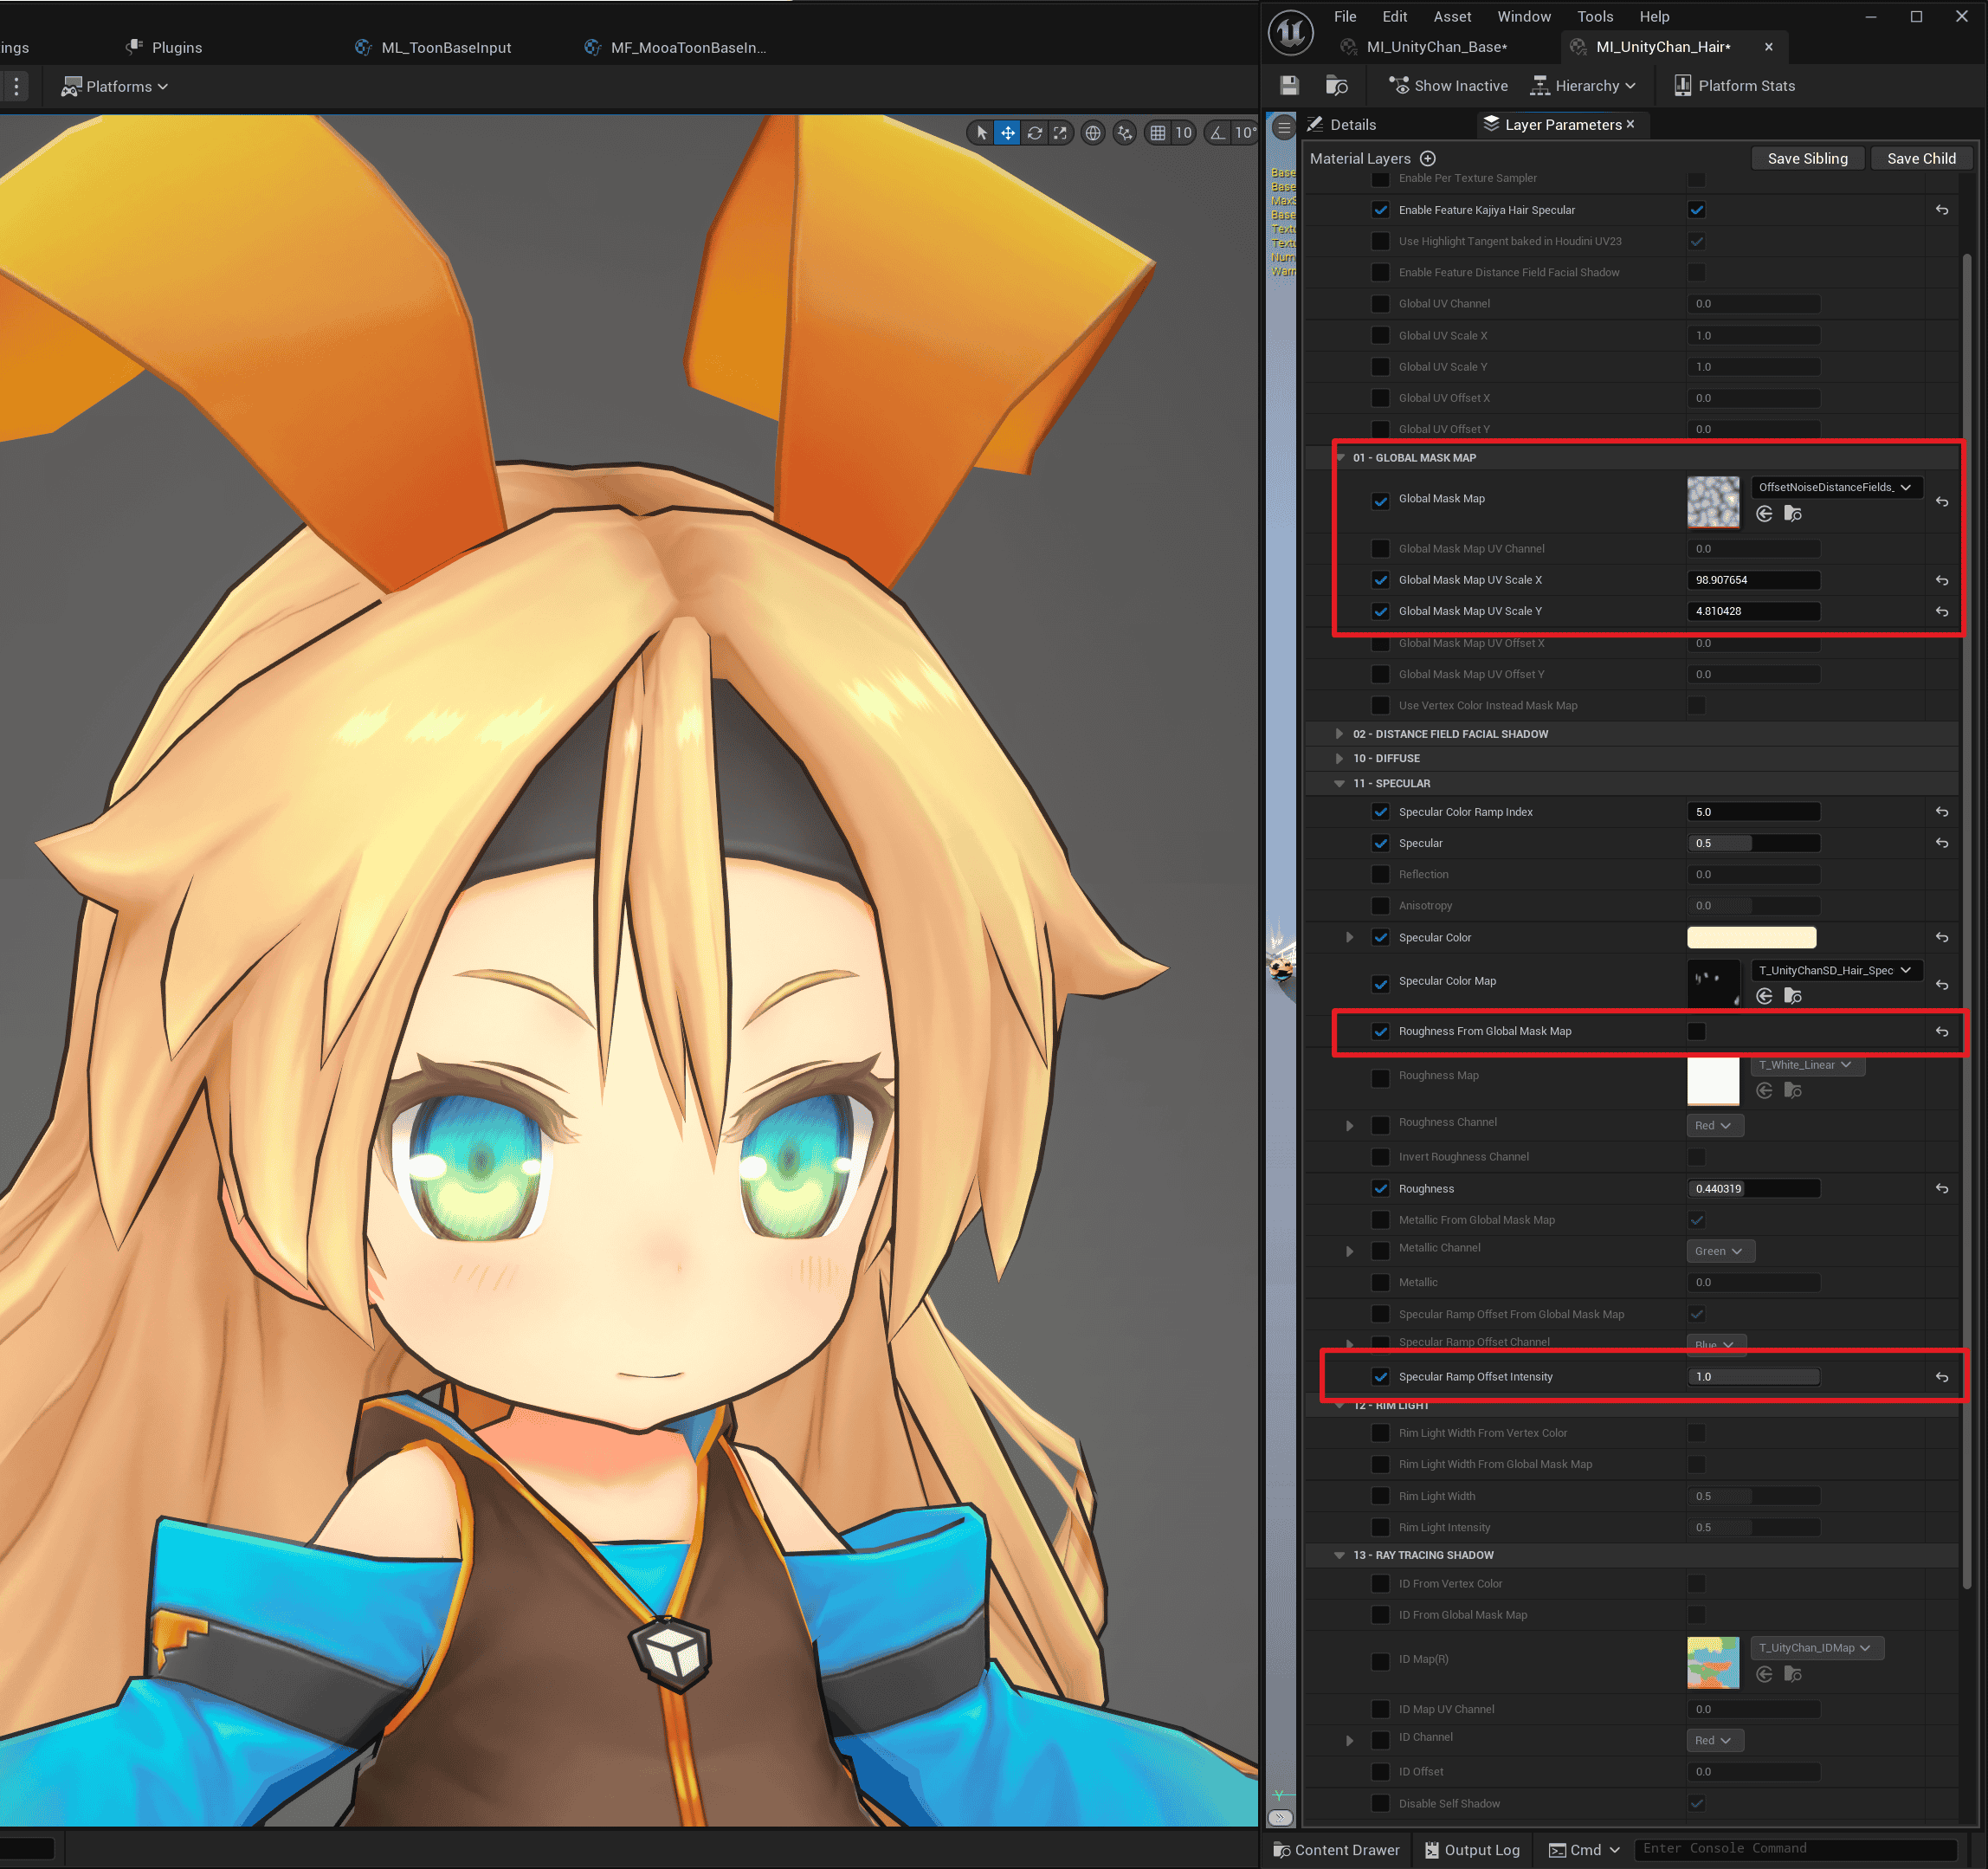Enable override for Global UV Channel
The width and height of the screenshot is (1988, 1869).
[x=1380, y=304]
